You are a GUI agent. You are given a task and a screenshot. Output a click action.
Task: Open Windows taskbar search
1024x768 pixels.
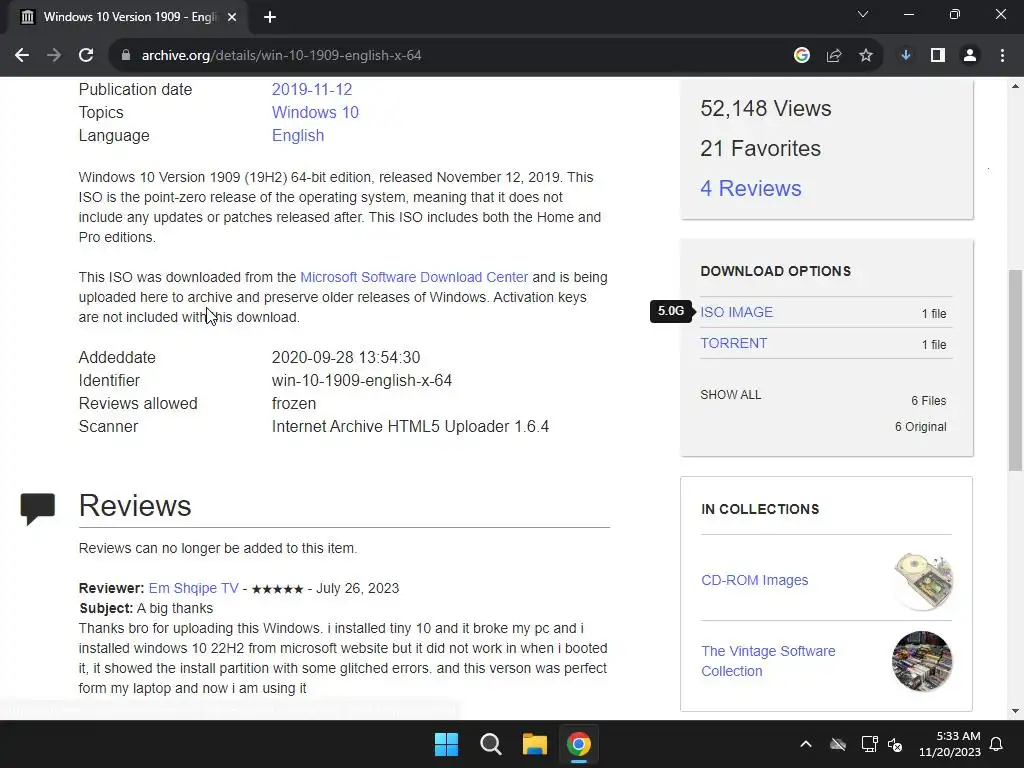(x=490, y=744)
